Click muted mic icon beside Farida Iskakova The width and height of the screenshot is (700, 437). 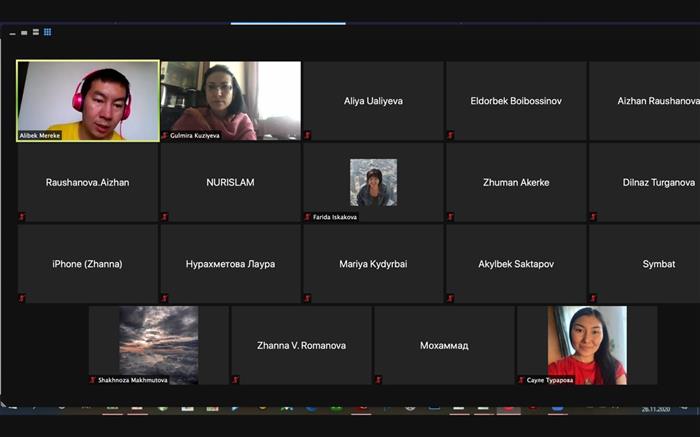(x=307, y=217)
